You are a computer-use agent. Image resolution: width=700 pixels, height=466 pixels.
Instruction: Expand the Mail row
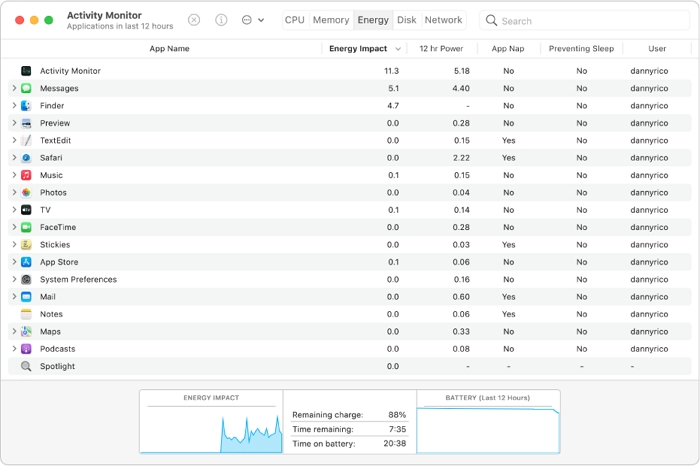click(14, 297)
